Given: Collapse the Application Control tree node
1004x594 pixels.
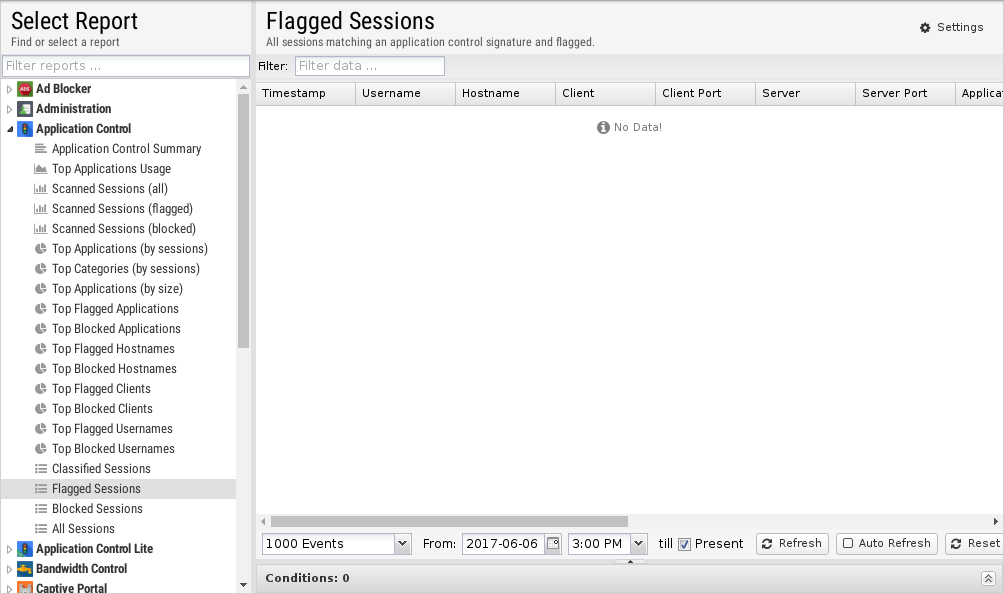Looking at the screenshot, I should [10, 129].
